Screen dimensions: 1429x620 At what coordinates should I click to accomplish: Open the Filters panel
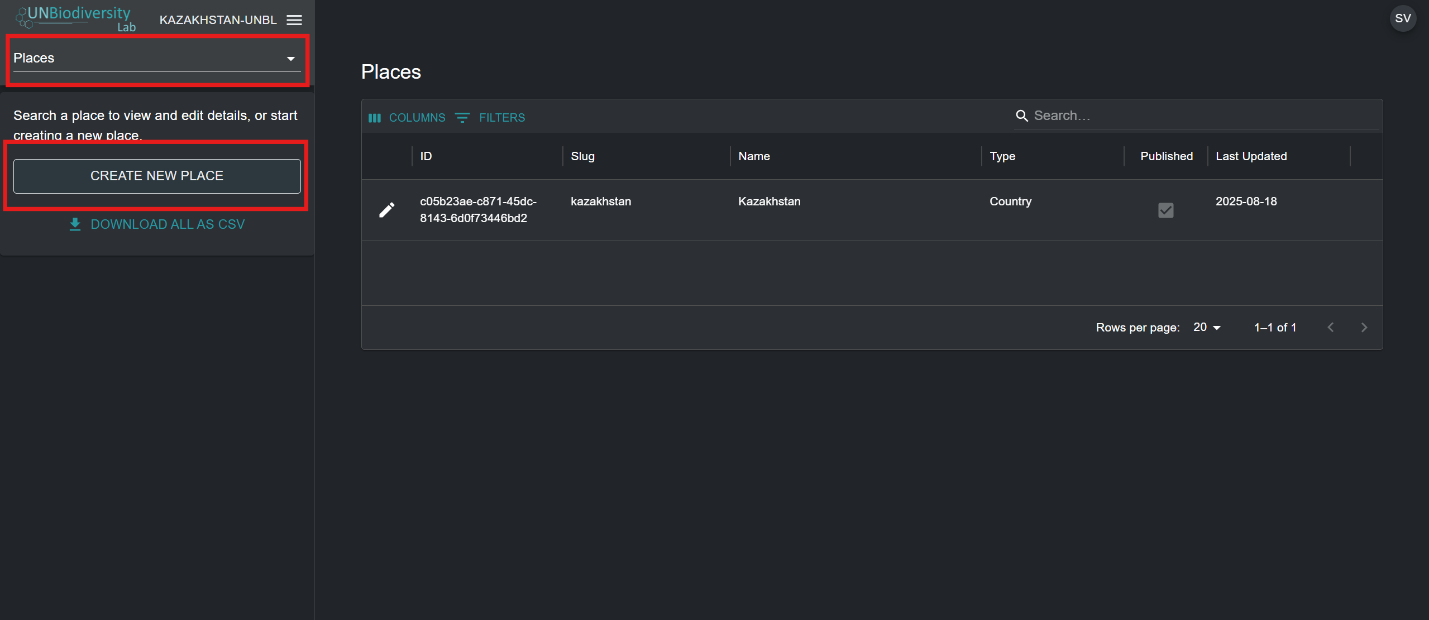pos(490,118)
